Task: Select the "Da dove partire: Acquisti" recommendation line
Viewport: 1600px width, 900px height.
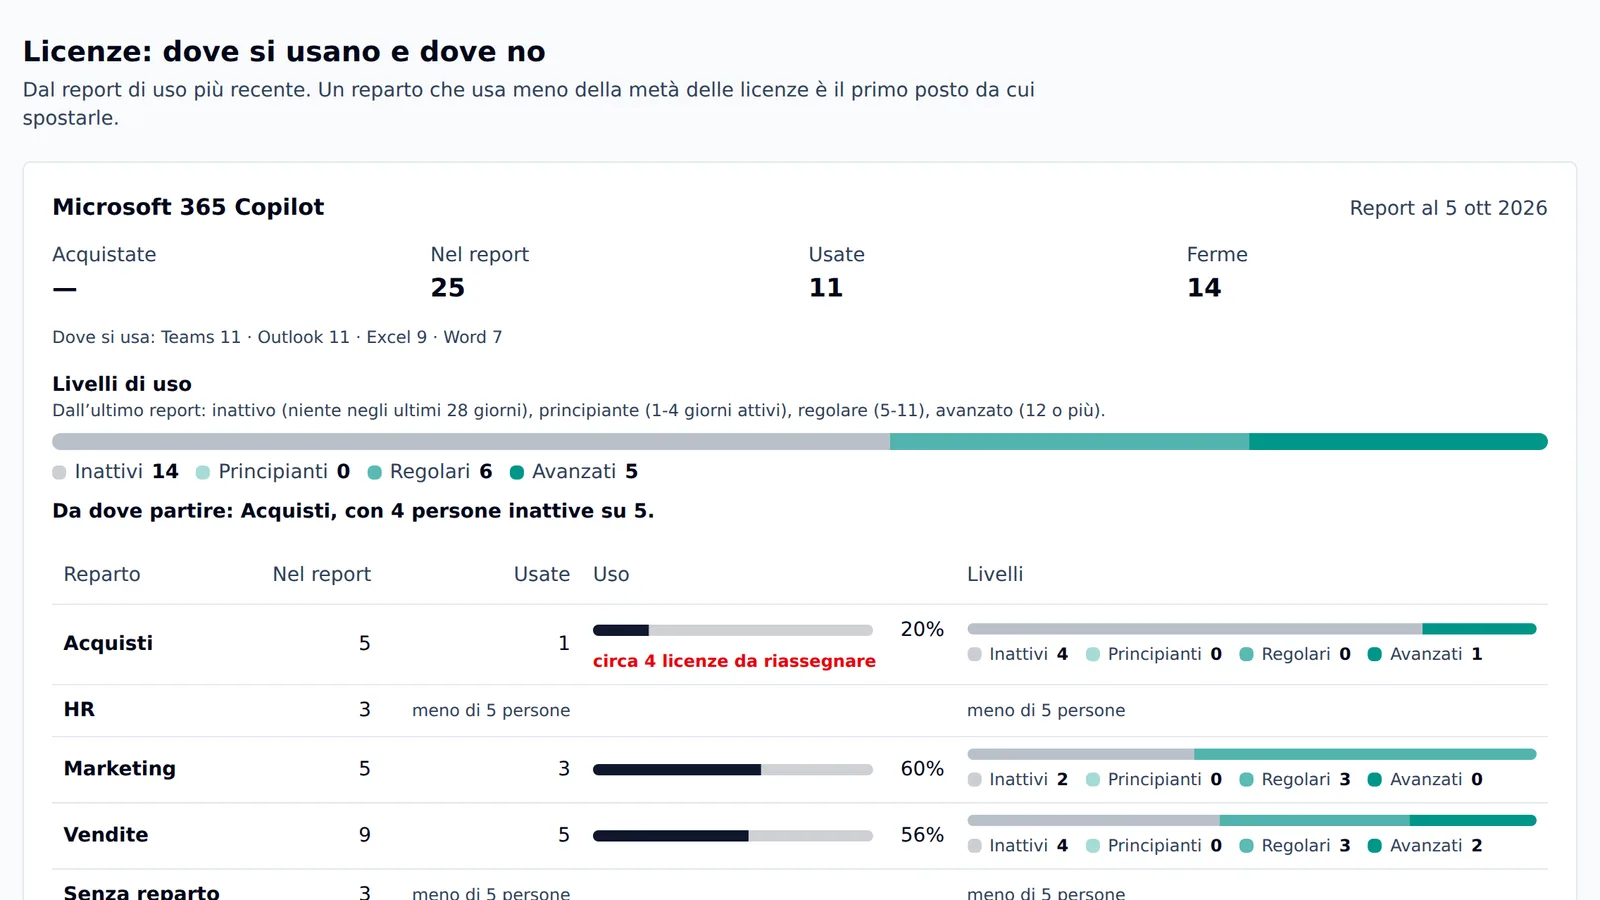Action: point(353,511)
